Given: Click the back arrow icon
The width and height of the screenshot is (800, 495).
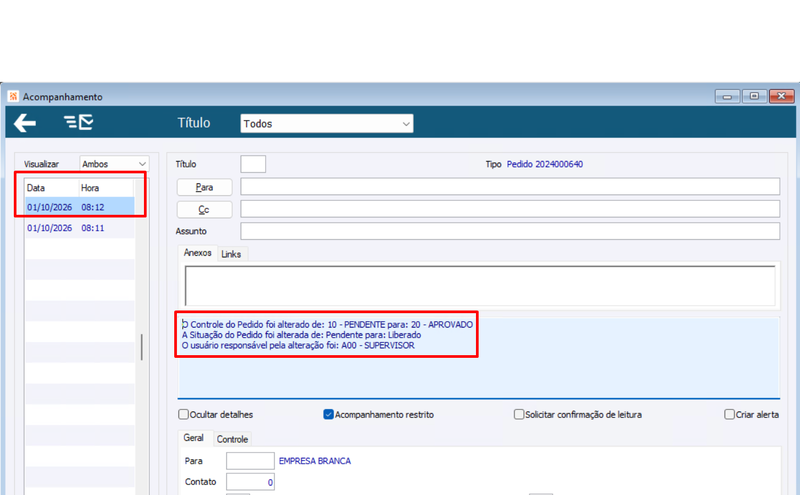Looking at the screenshot, I should (24, 123).
